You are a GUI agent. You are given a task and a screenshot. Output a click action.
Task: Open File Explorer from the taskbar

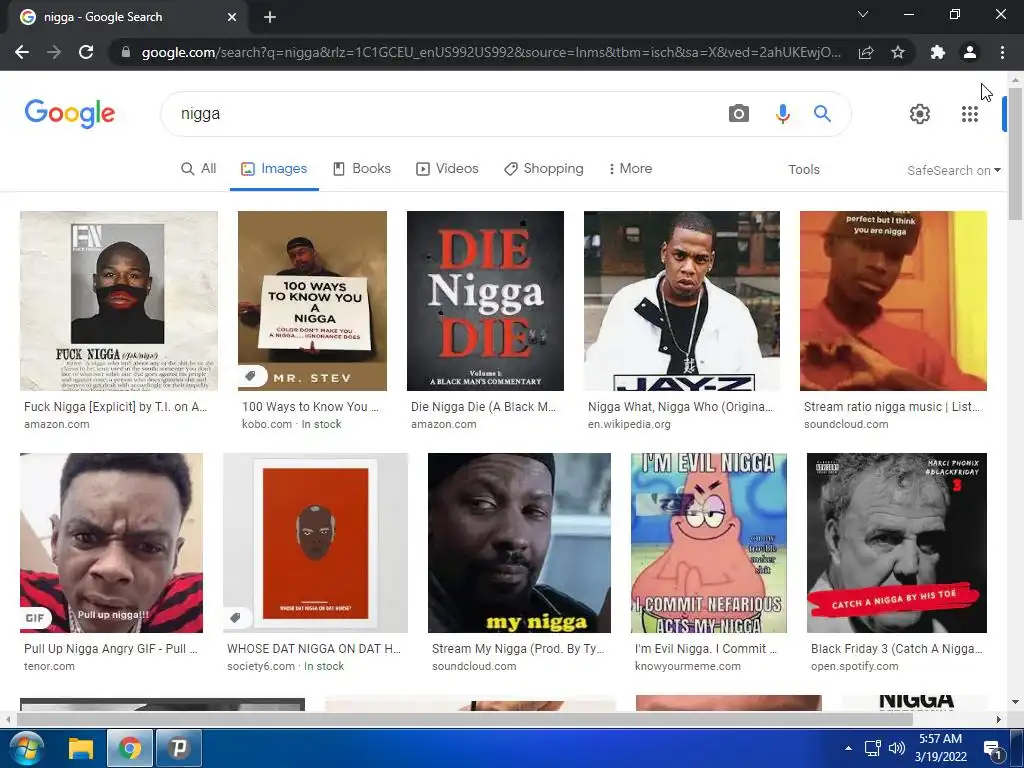81,748
